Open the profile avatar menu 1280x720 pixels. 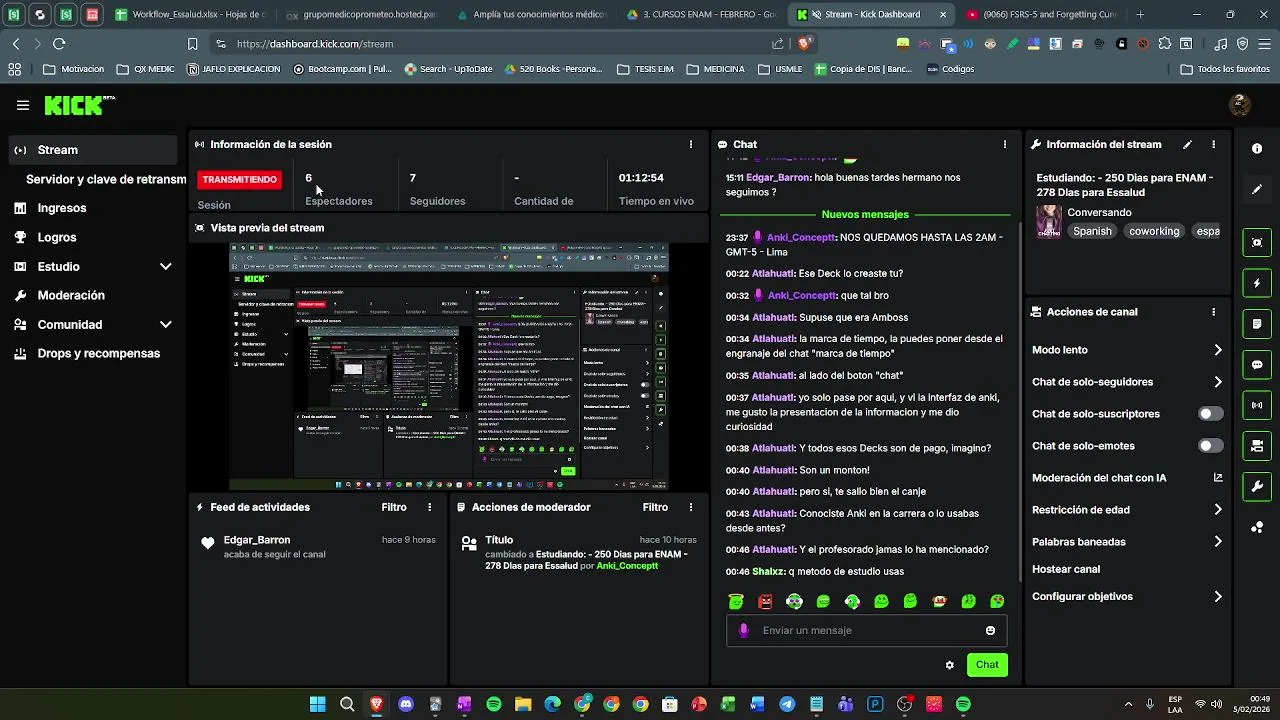[x=1240, y=105]
